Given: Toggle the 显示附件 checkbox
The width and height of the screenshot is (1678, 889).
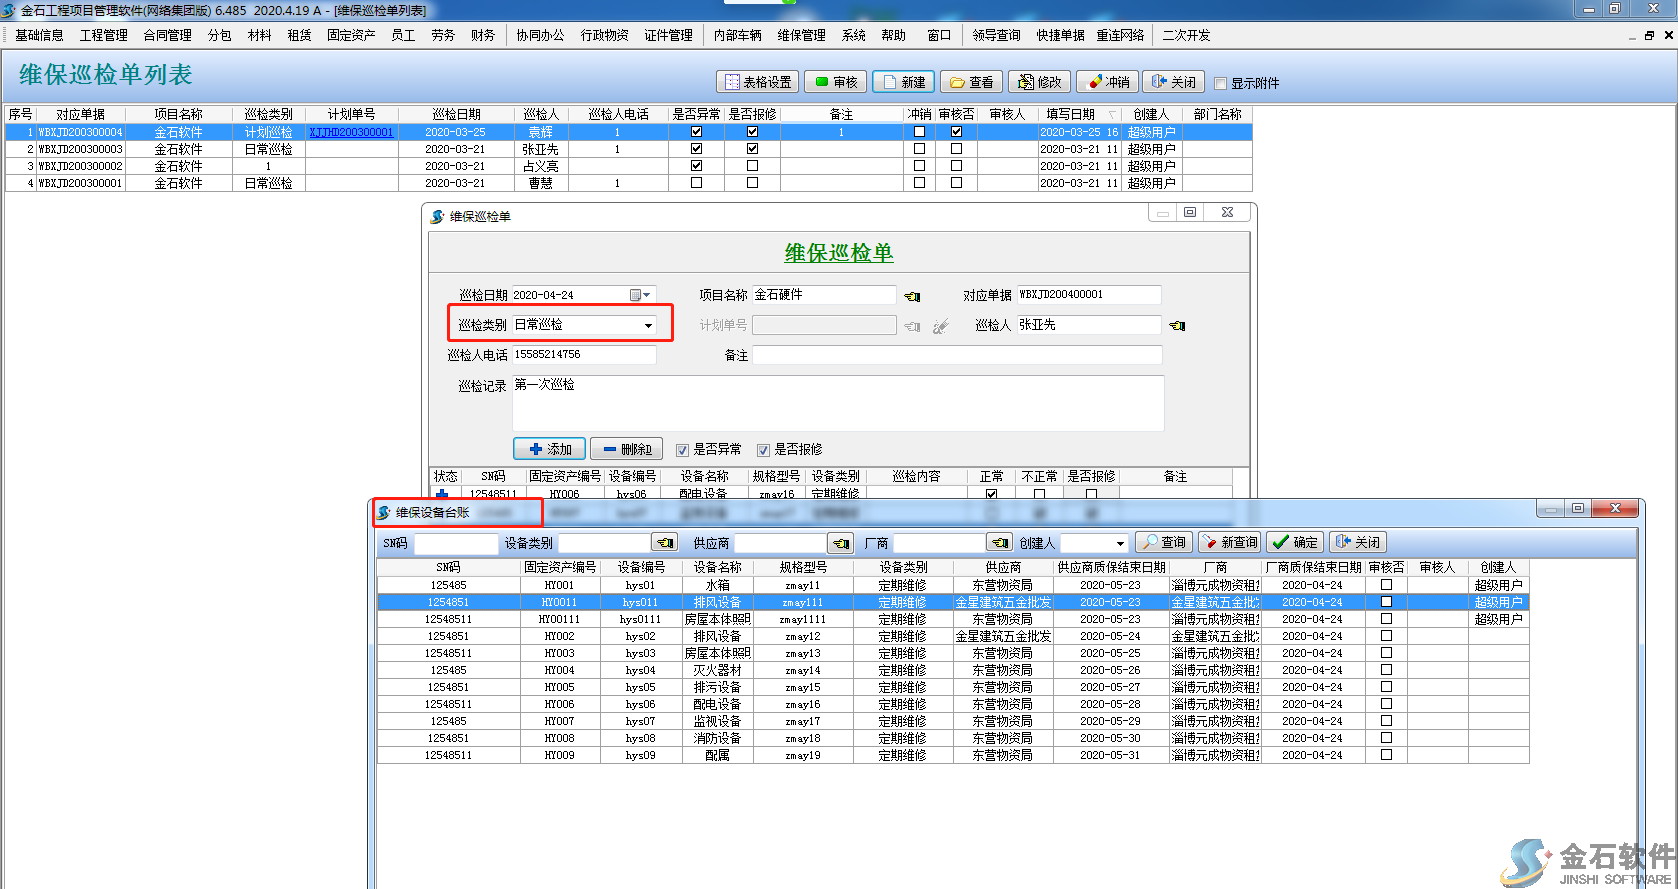Looking at the screenshot, I should (1220, 83).
